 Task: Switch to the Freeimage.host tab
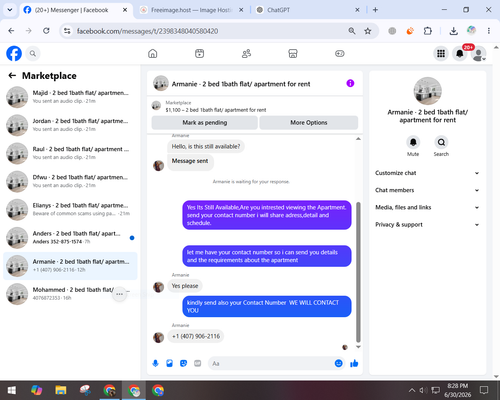point(192,10)
